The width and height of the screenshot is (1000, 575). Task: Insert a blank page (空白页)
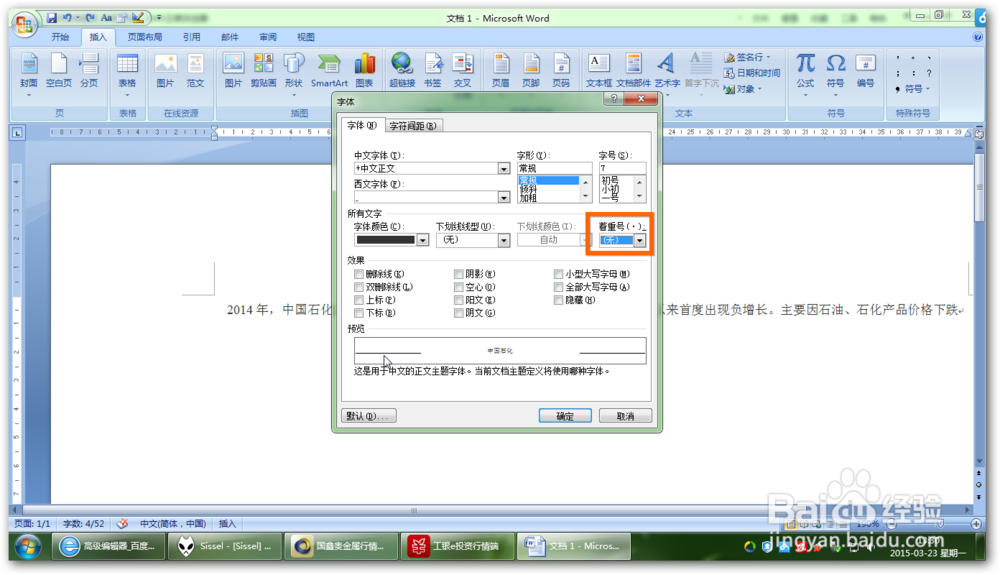coord(59,70)
